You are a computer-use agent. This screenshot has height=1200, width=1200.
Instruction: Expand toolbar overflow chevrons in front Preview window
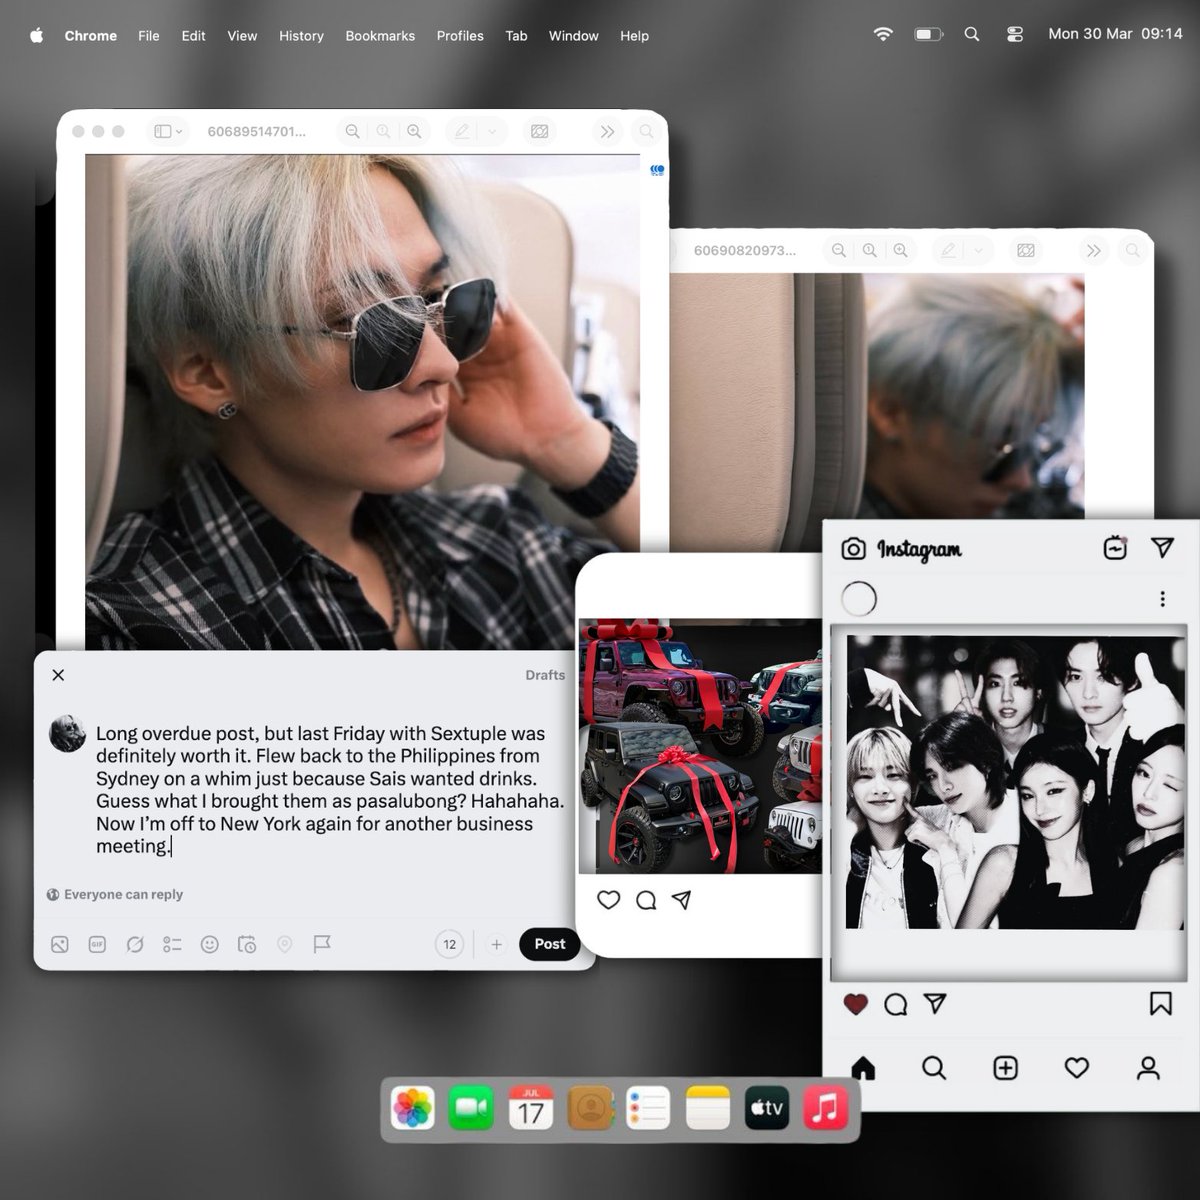coord(607,131)
